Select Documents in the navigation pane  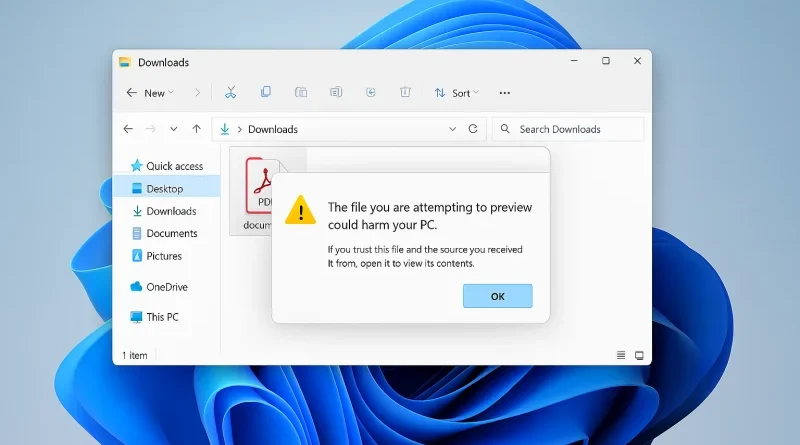pos(171,233)
